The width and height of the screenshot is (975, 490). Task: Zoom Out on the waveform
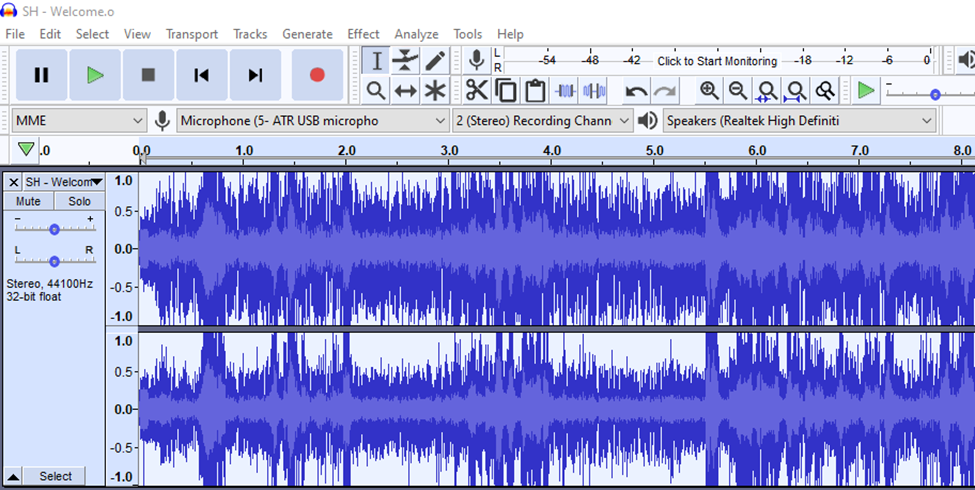click(x=738, y=91)
